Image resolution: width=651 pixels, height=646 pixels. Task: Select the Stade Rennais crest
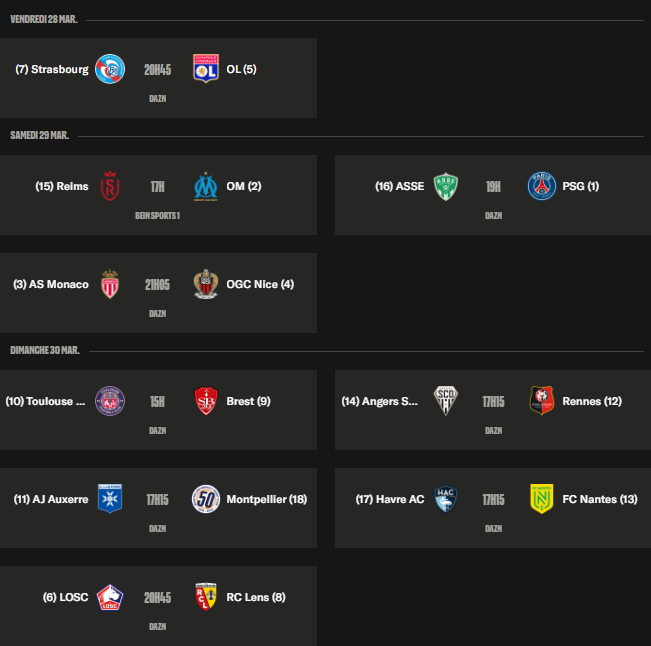point(541,401)
